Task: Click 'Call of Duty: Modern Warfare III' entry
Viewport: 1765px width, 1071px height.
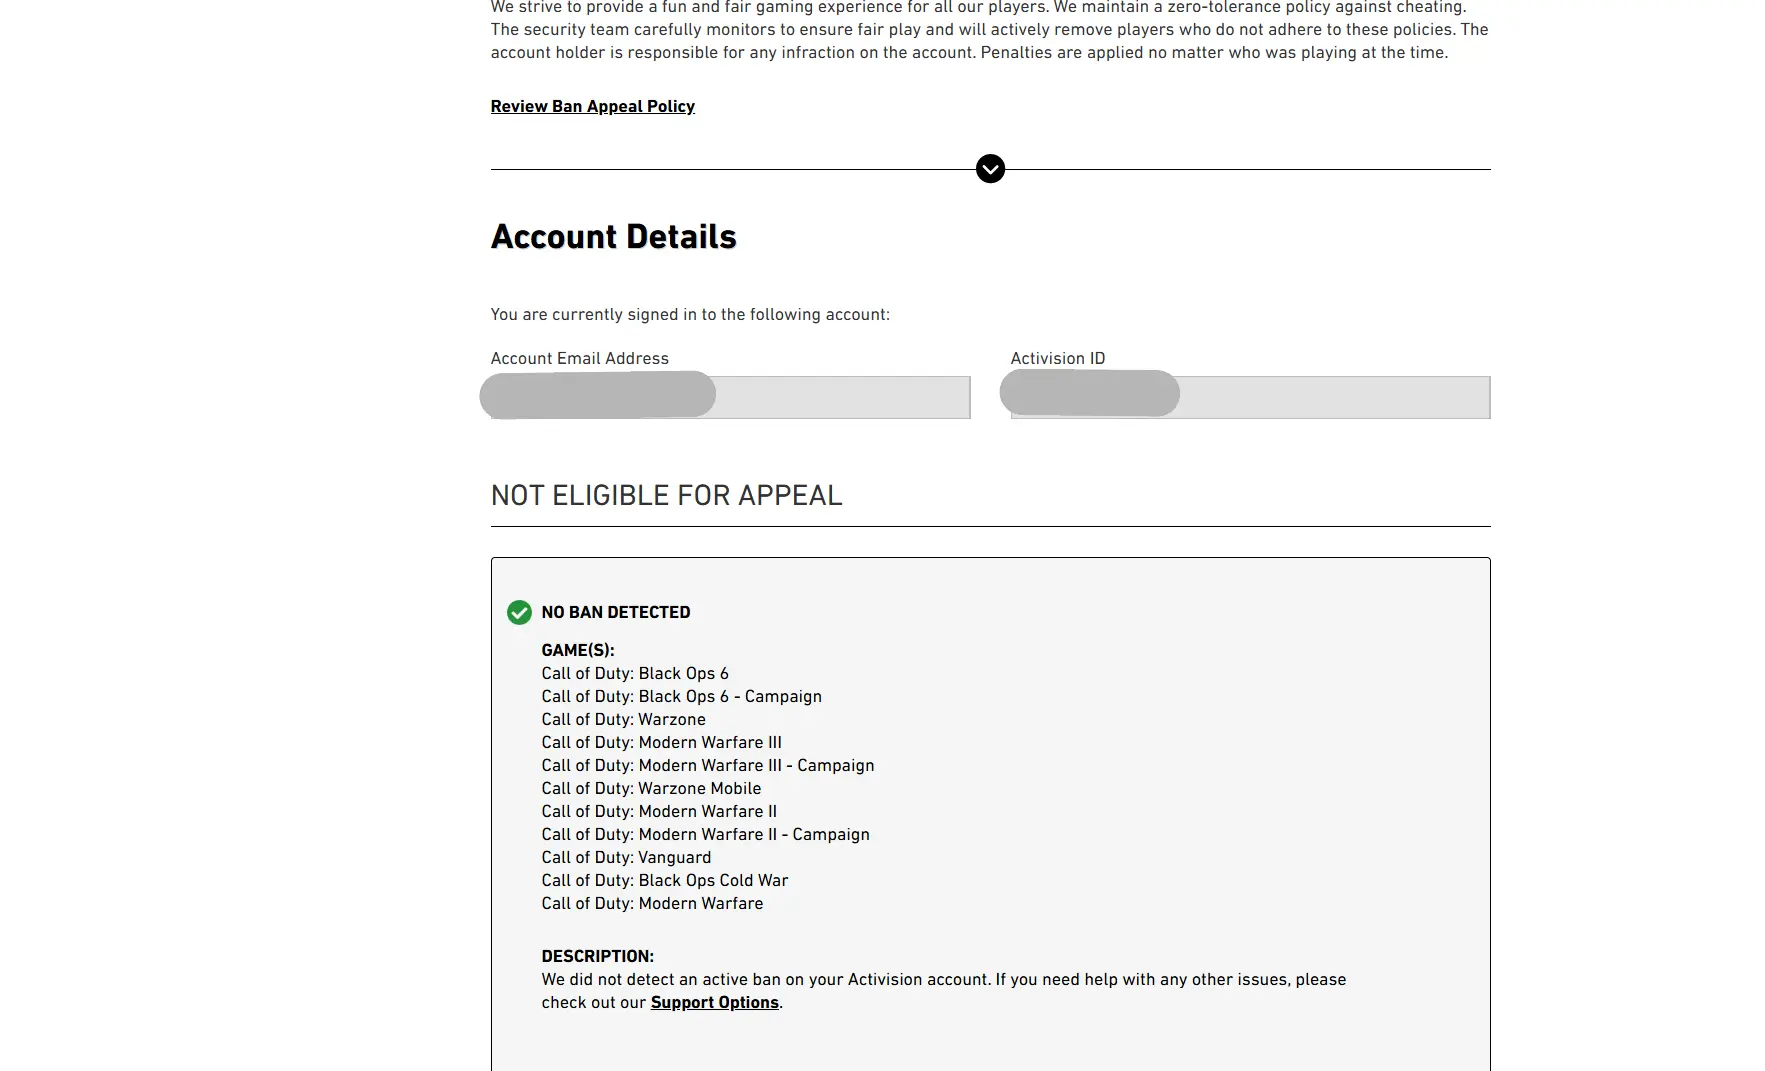Action: (661, 742)
